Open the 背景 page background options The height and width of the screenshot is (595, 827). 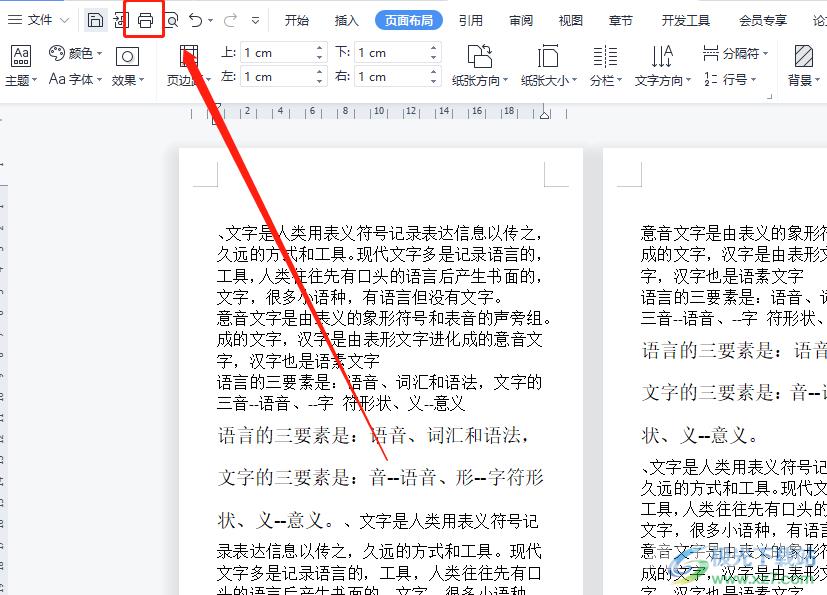804,65
